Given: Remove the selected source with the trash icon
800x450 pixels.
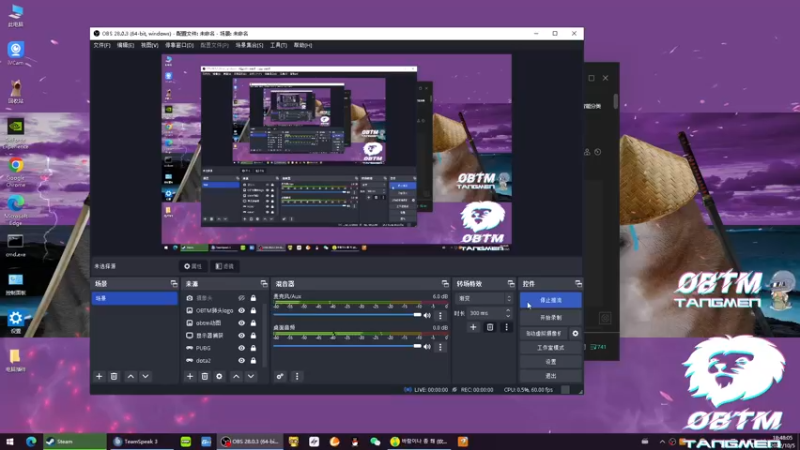Looking at the screenshot, I should [x=205, y=377].
